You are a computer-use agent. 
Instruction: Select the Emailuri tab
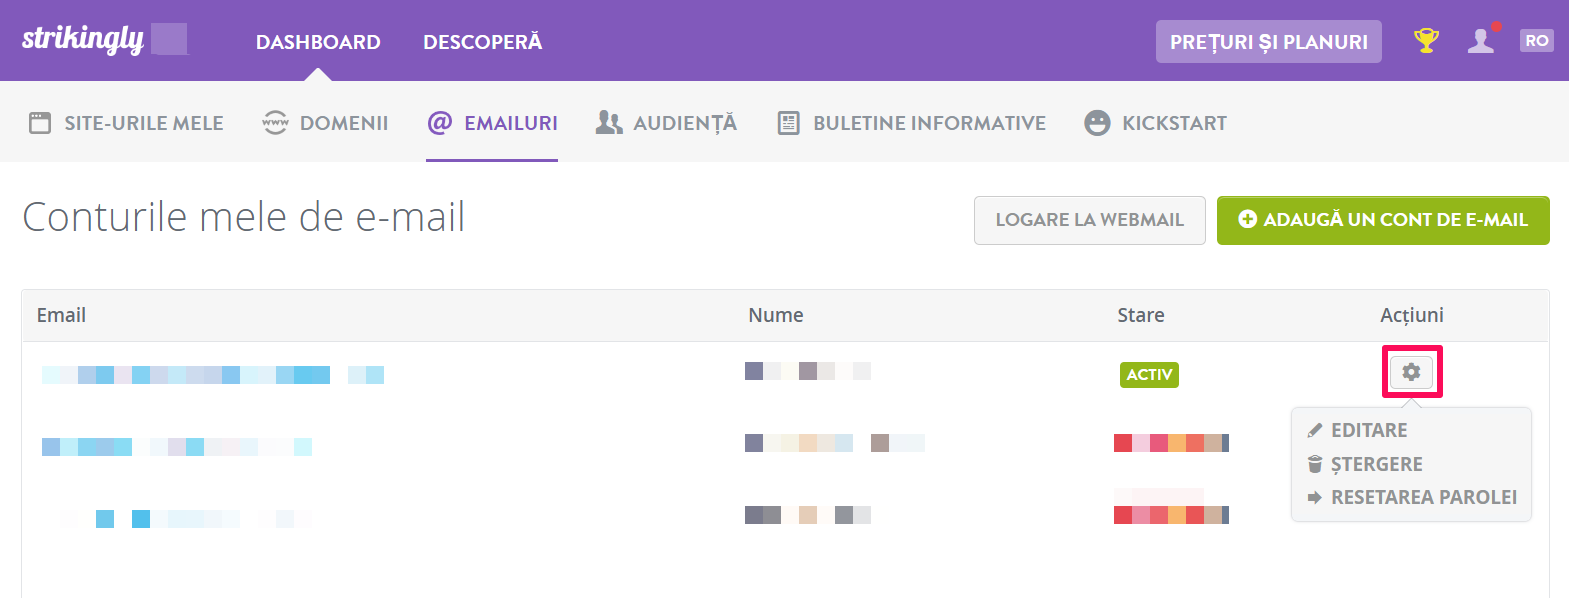(x=492, y=123)
